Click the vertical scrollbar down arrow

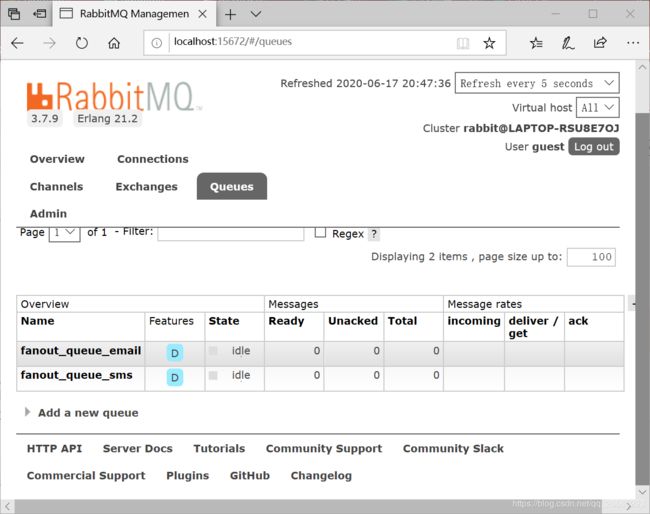coord(642,492)
